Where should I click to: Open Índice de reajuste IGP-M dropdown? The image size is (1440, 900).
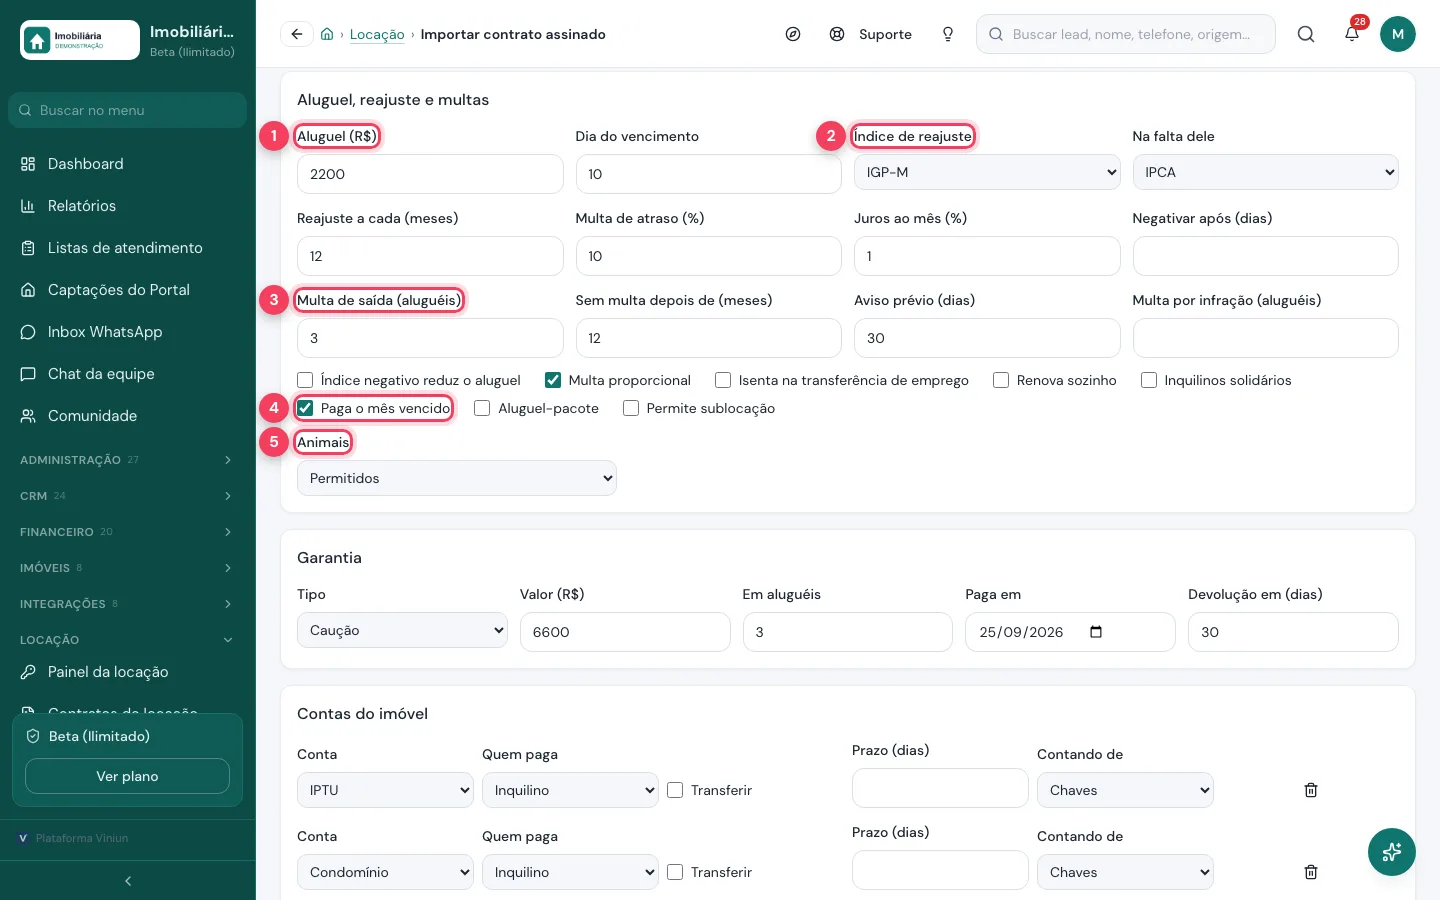click(x=987, y=172)
